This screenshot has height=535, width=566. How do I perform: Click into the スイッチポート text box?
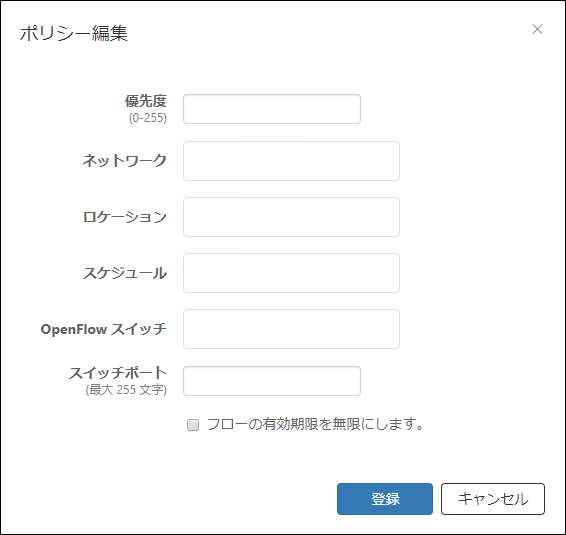click(x=272, y=381)
